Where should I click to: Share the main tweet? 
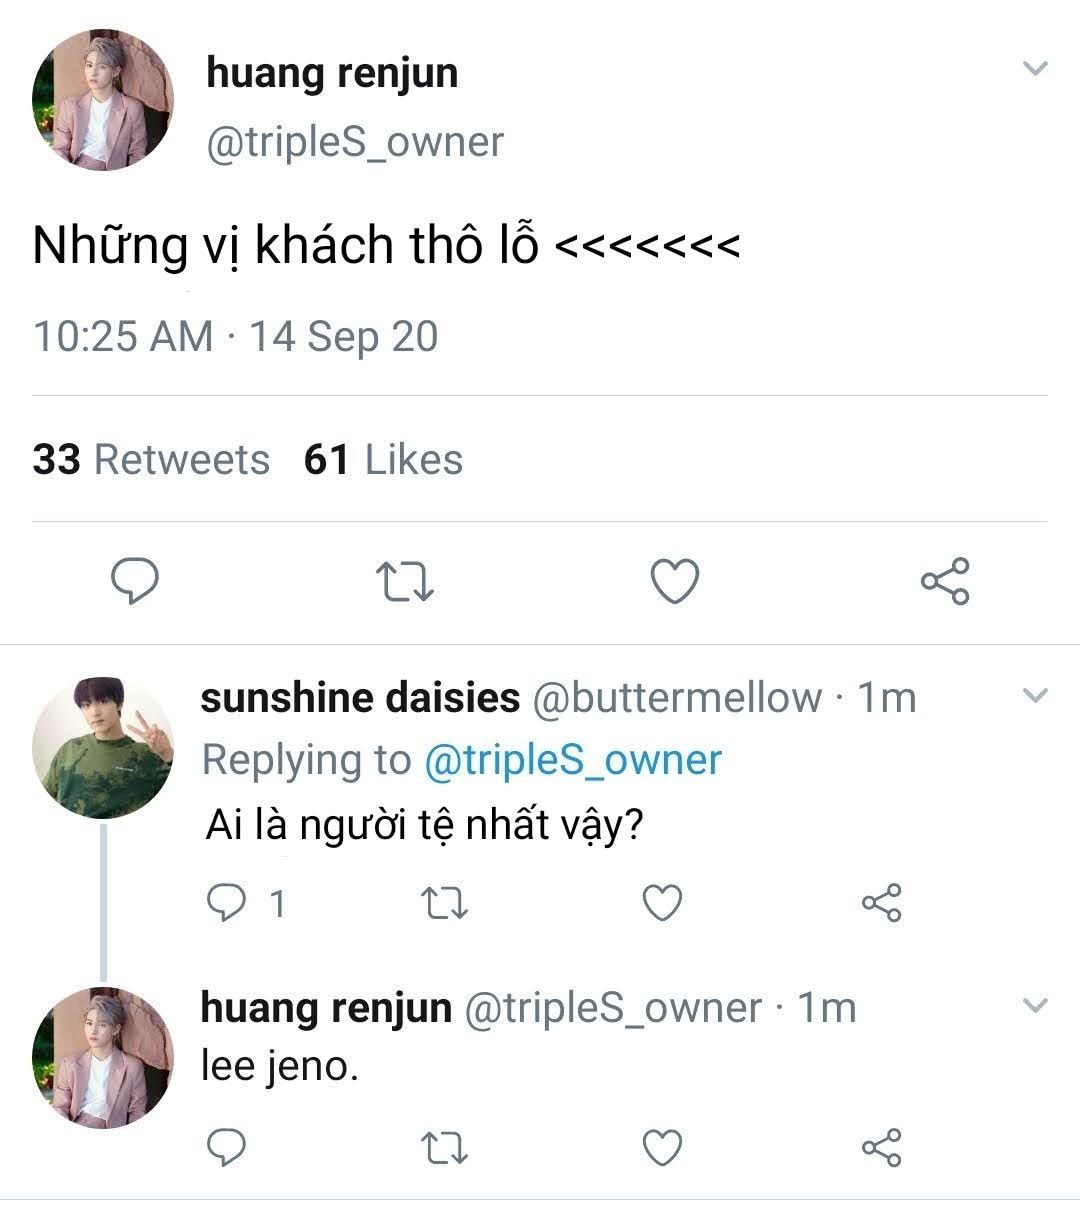pyautogui.click(x=945, y=581)
